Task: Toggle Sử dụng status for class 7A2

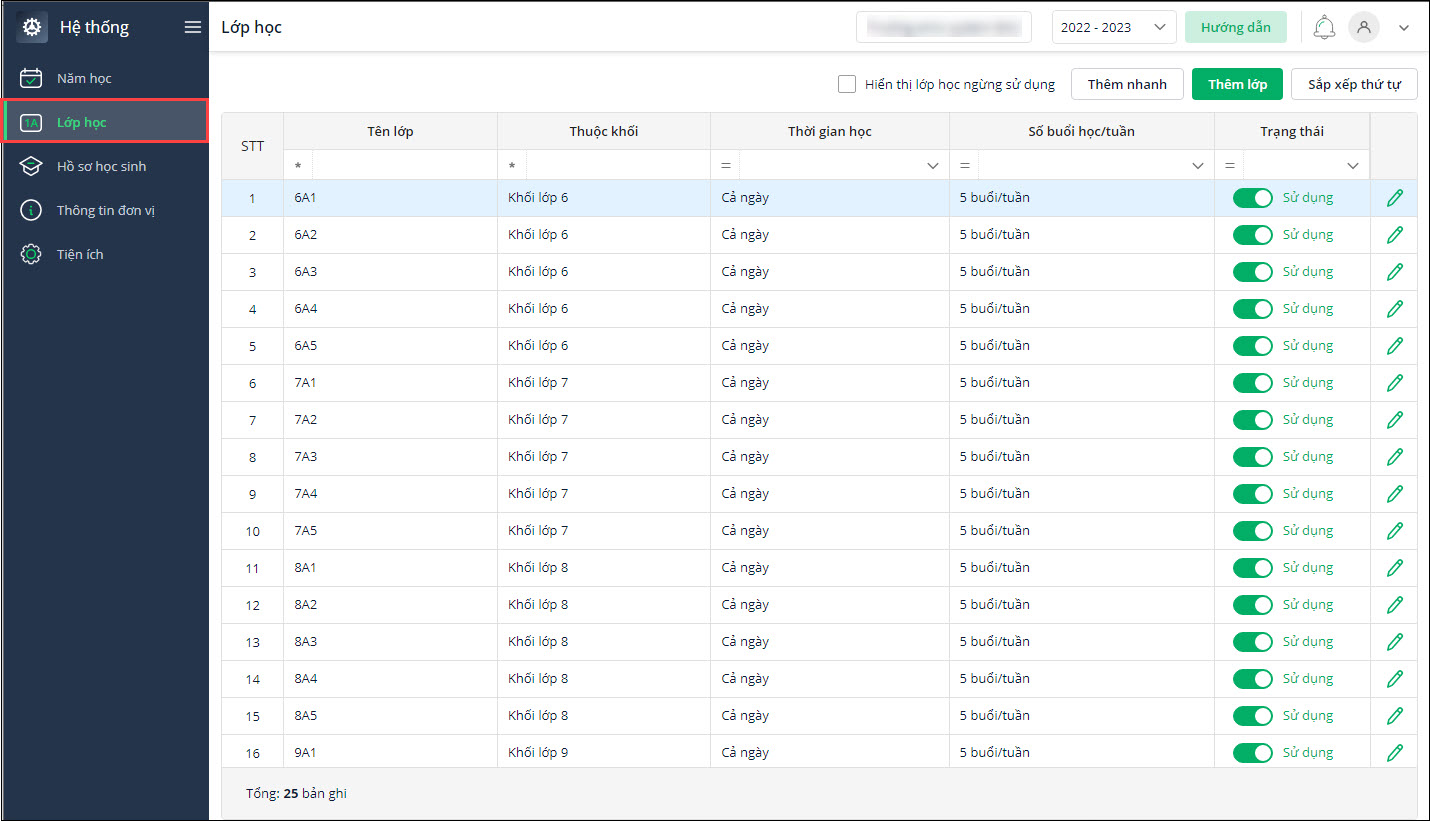Action: [1253, 420]
